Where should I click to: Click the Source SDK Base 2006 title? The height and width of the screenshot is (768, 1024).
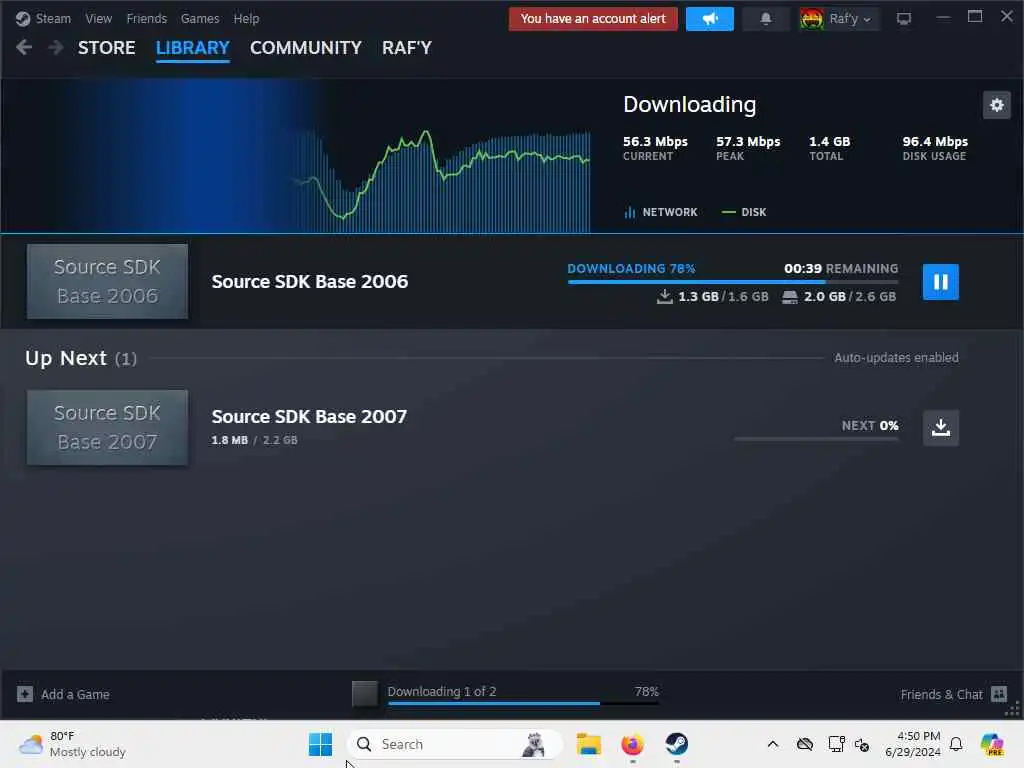310,281
